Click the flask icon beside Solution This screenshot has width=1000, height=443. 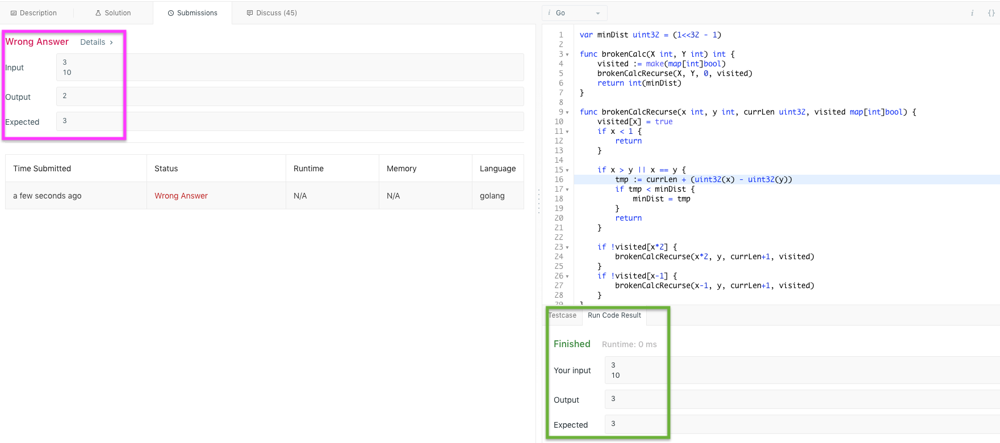click(x=98, y=13)
